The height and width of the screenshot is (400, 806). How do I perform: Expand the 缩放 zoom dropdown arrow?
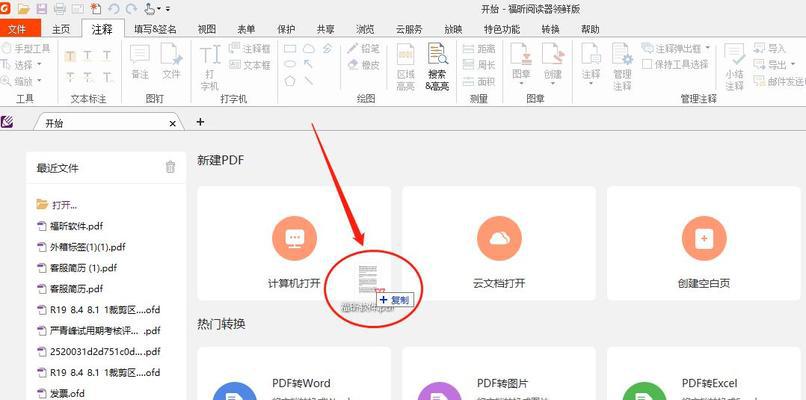(x=40, y=81)
